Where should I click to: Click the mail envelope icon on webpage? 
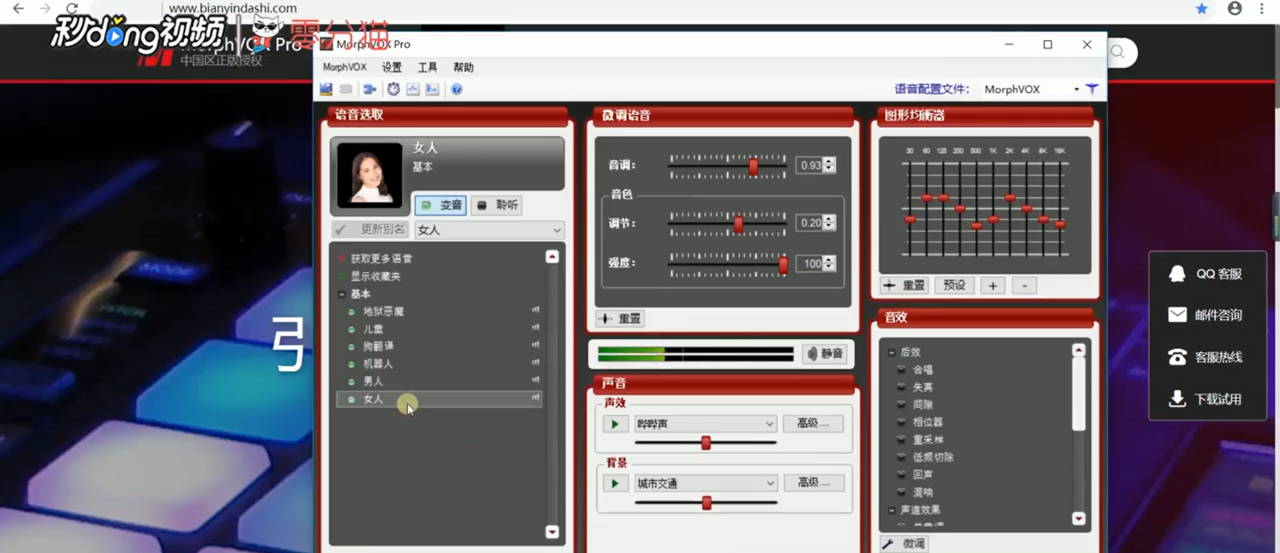(1177, 315)
